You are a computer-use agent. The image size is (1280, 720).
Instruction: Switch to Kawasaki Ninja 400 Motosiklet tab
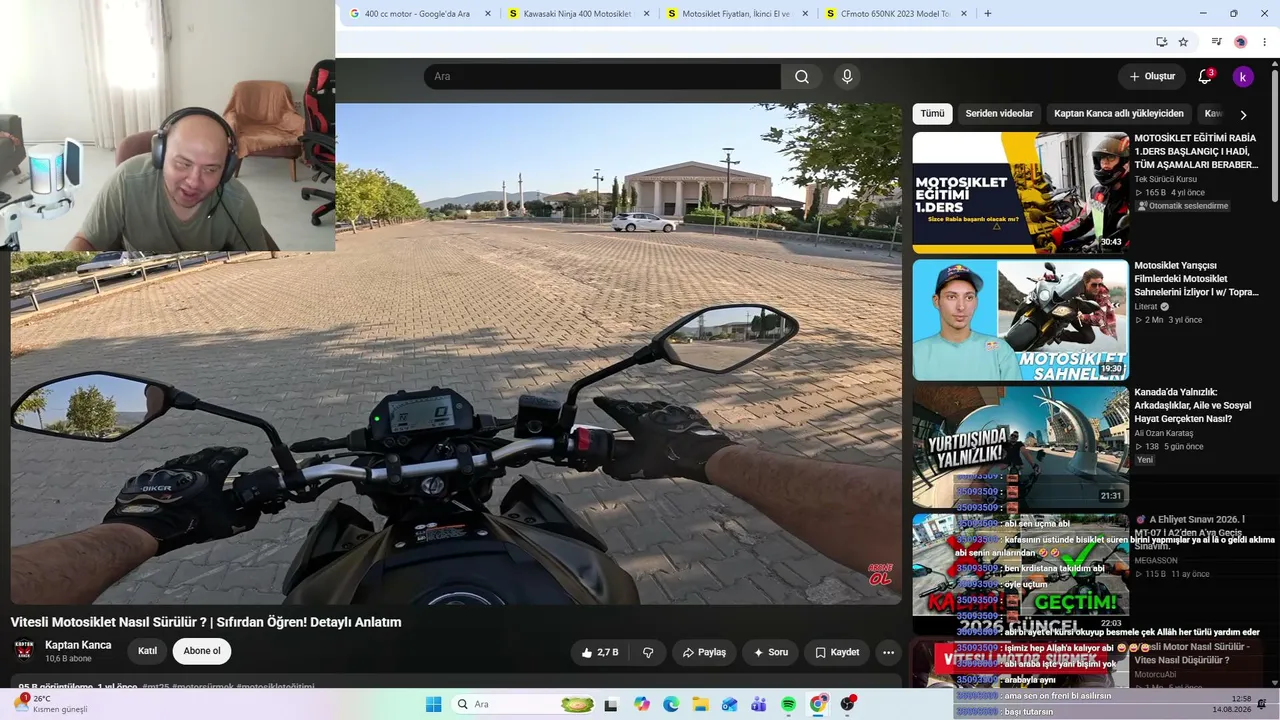pos(580,14)
